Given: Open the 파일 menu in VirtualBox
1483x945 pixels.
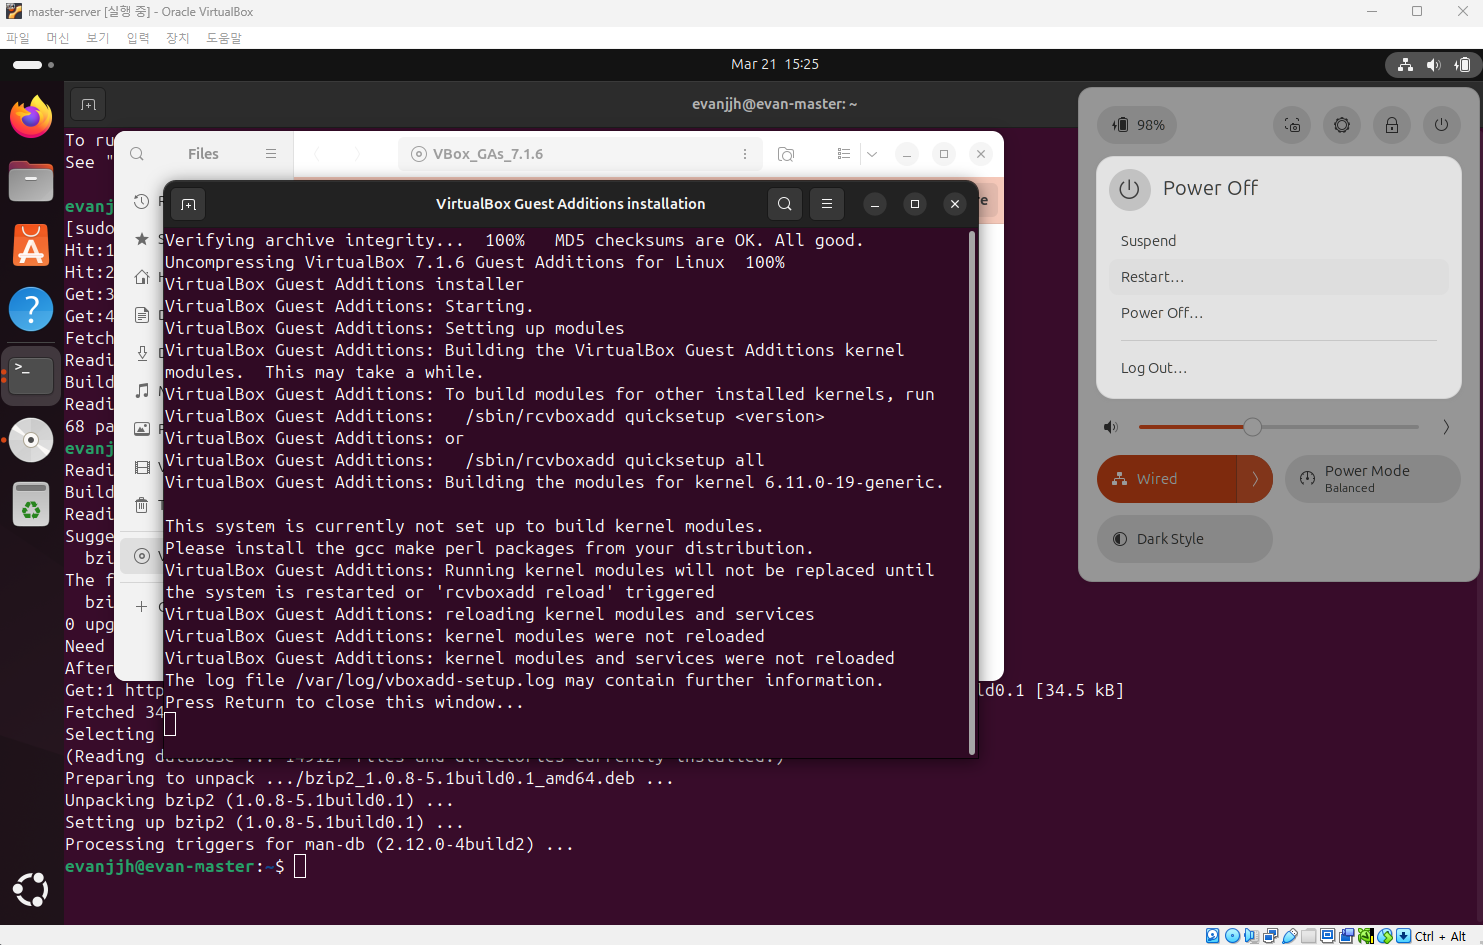Looking at the screenshot, I should 18,38.
